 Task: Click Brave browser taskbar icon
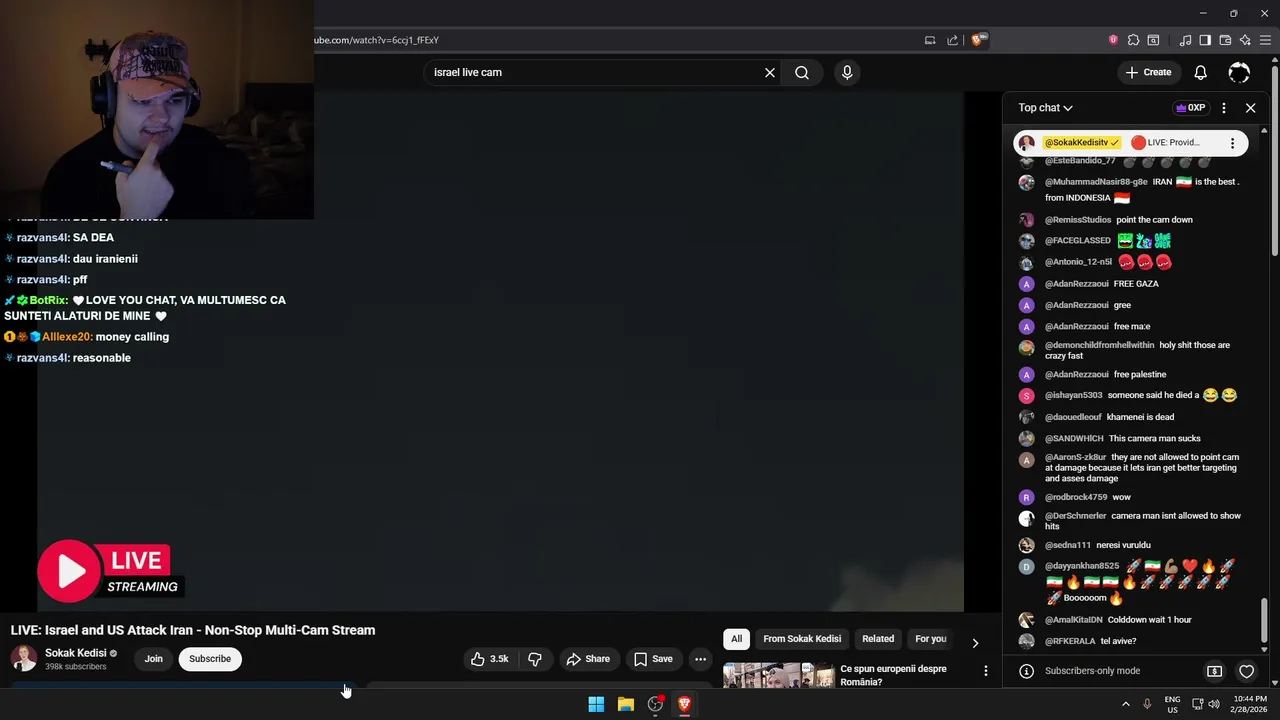(x=685, y=704)
